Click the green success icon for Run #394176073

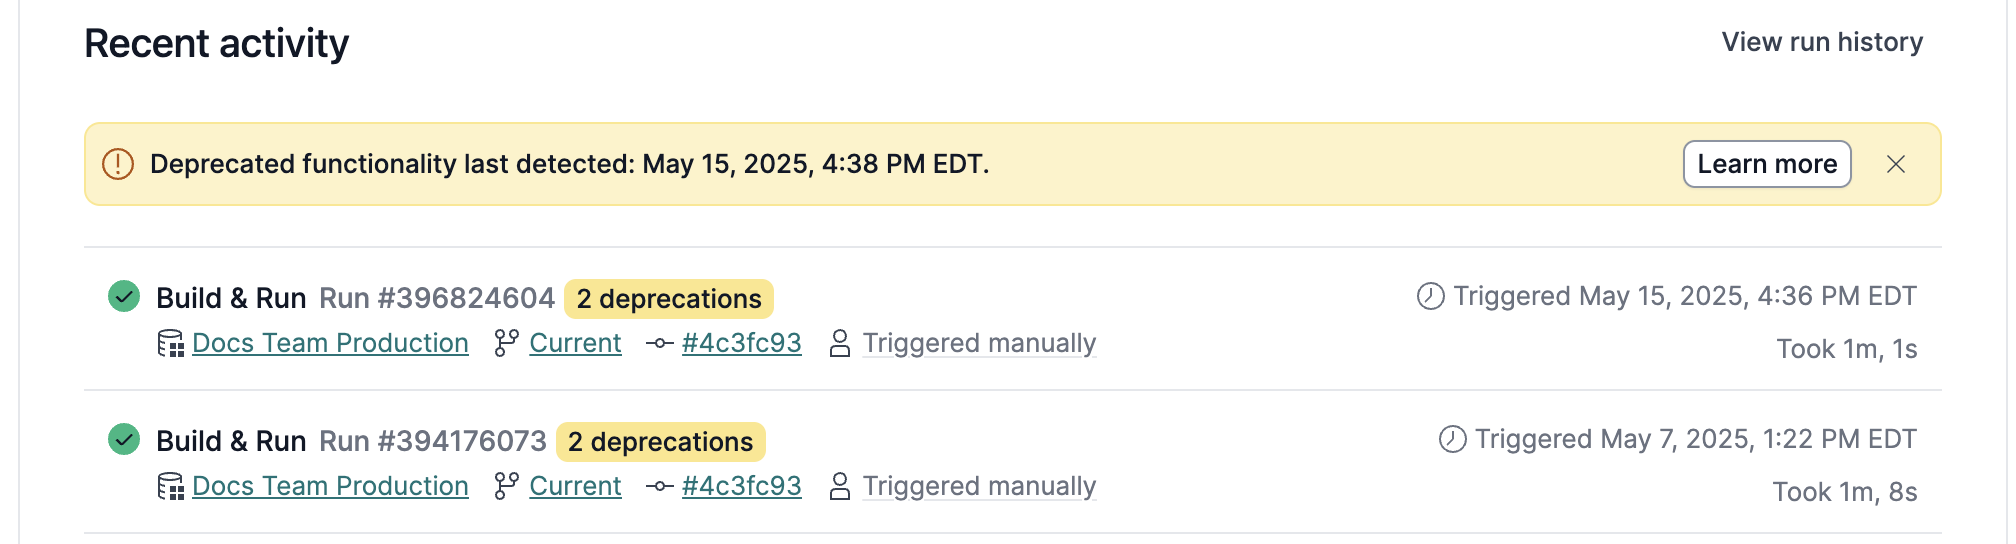(124, 440)
